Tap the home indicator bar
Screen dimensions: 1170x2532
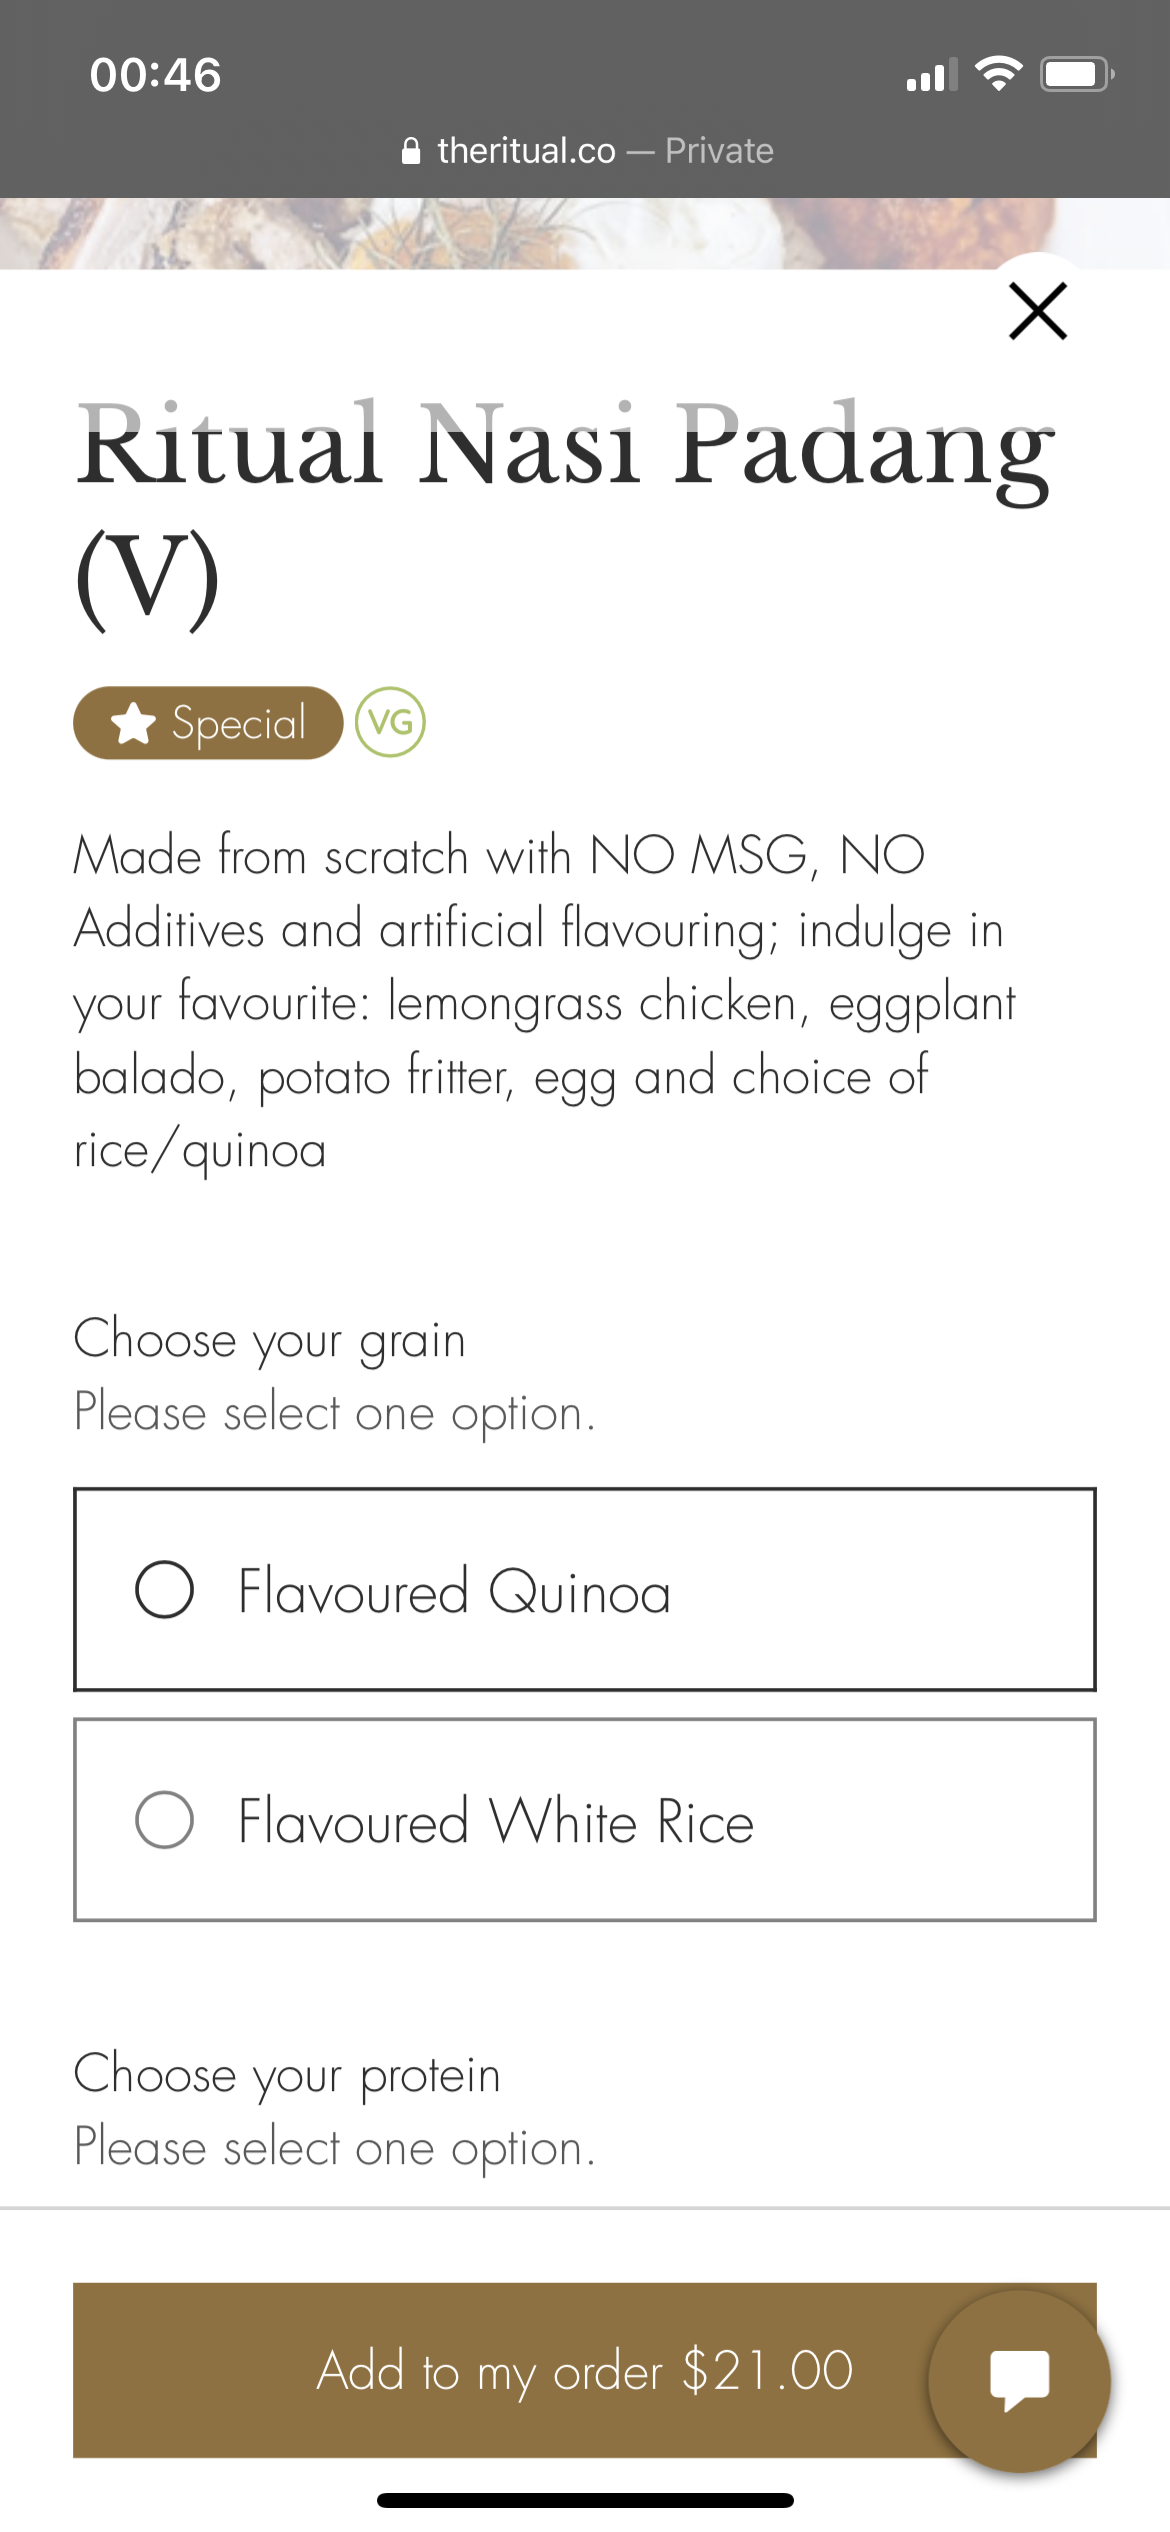coord(585,2500)
